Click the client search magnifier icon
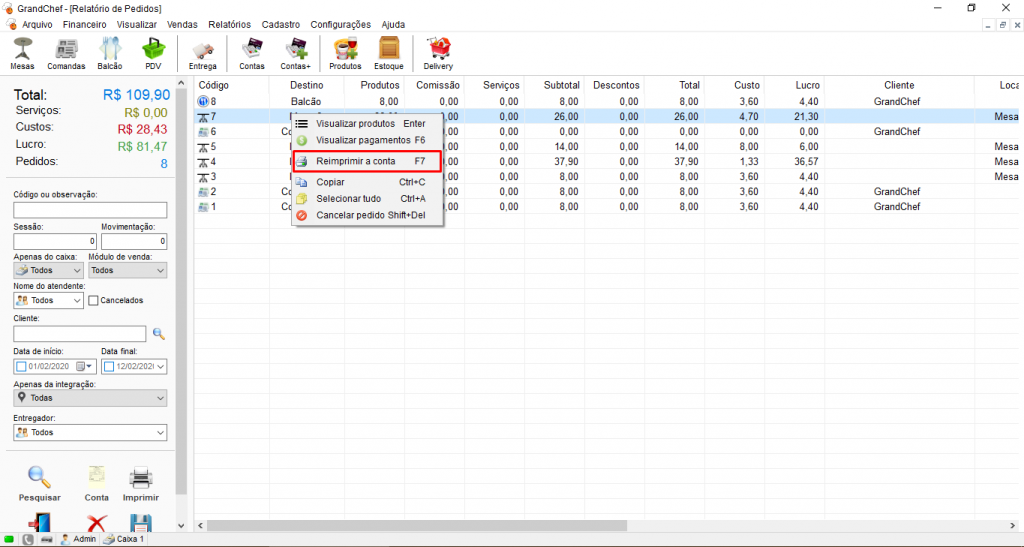This screenshot has width=1024, height=547. pyautogui.click(x=158, y=334)
